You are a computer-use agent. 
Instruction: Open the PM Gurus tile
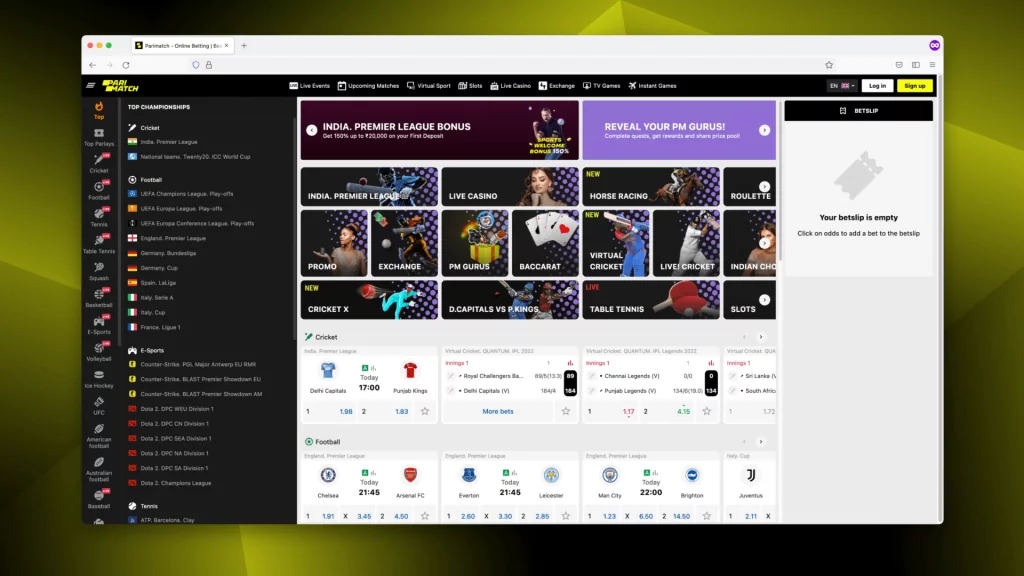tap(475, 243)
